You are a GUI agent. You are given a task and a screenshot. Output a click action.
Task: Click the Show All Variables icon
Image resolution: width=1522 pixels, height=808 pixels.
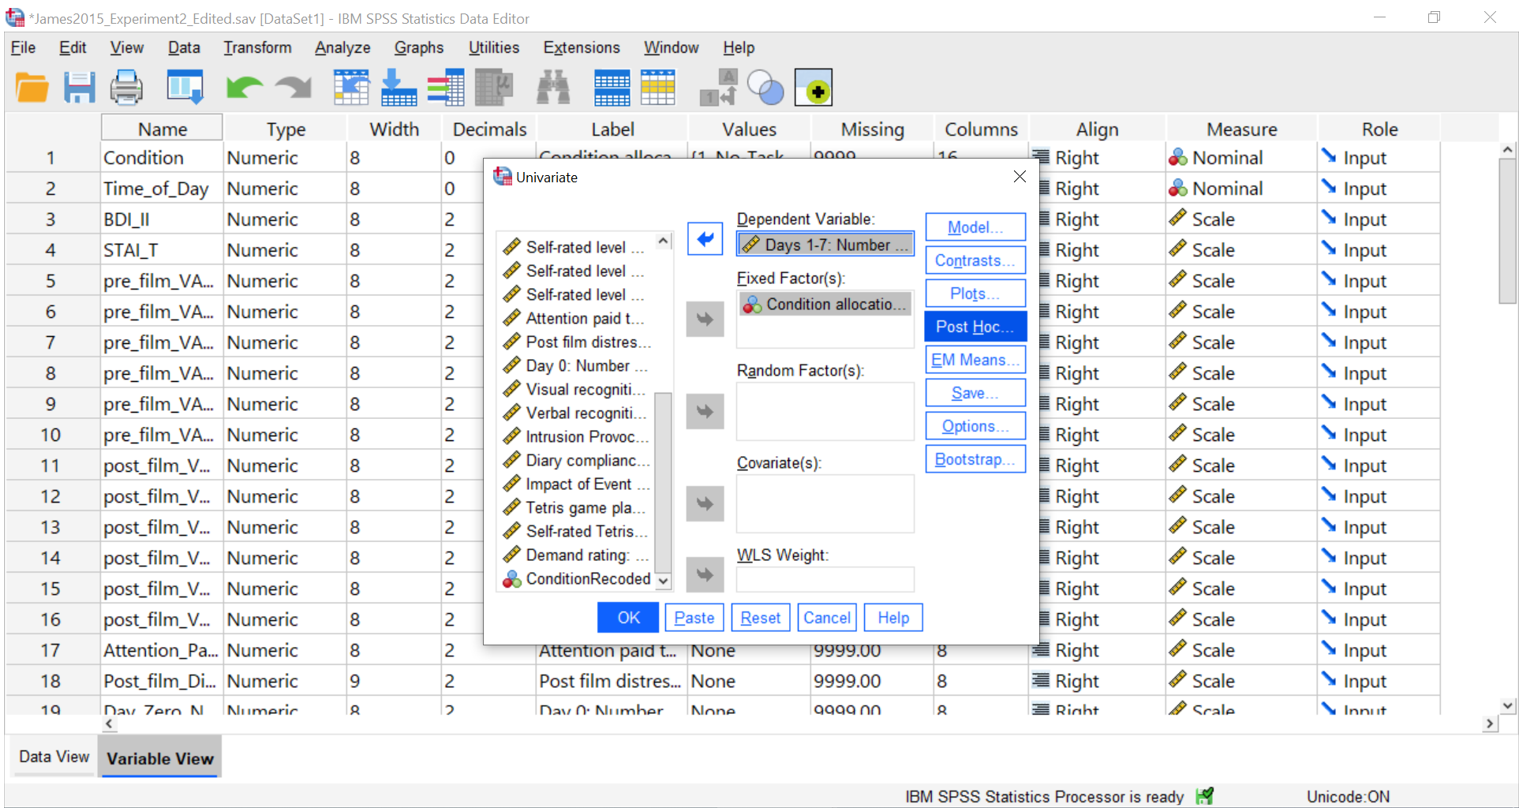[814, 88]
